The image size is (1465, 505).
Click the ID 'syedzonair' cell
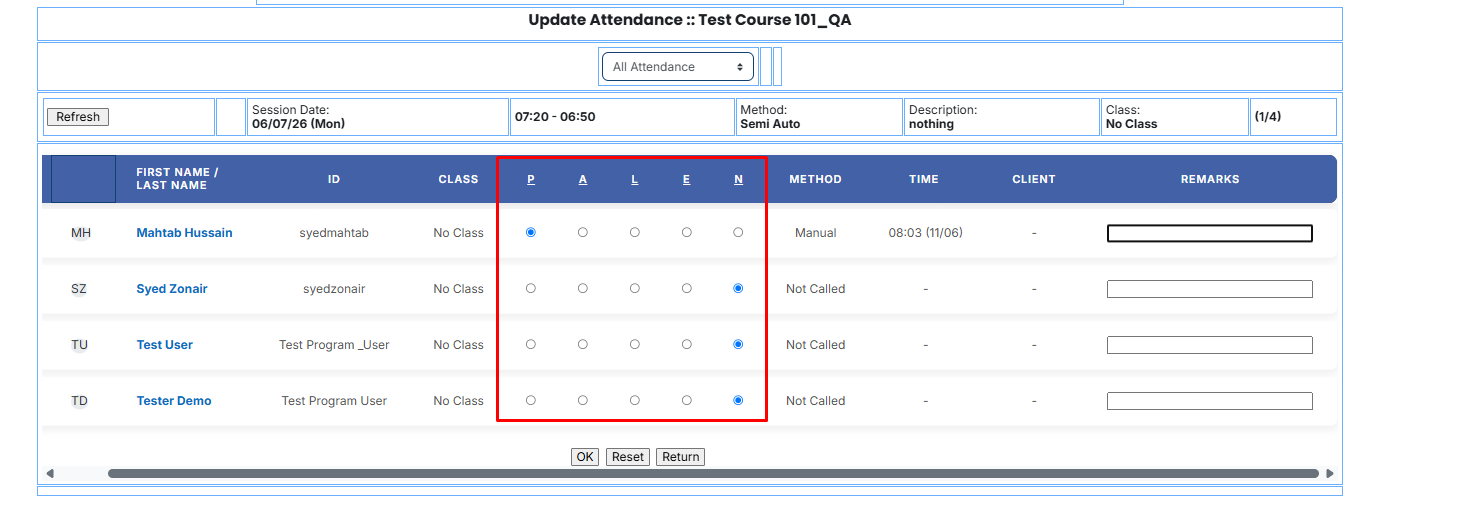(x=334, y=289)
